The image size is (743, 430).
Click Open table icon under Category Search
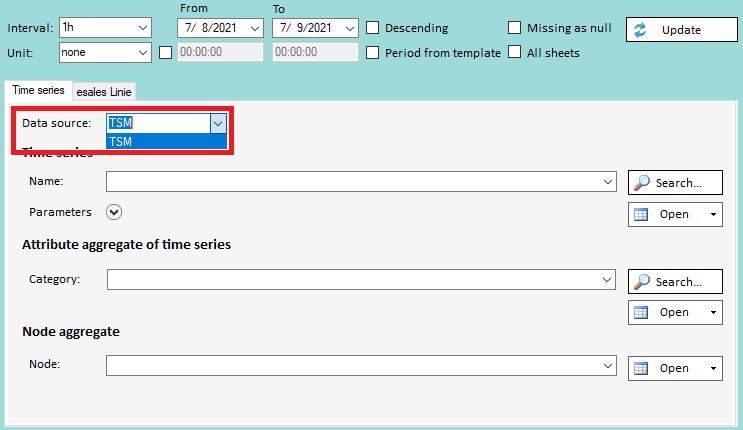click(x=643, y=312)
